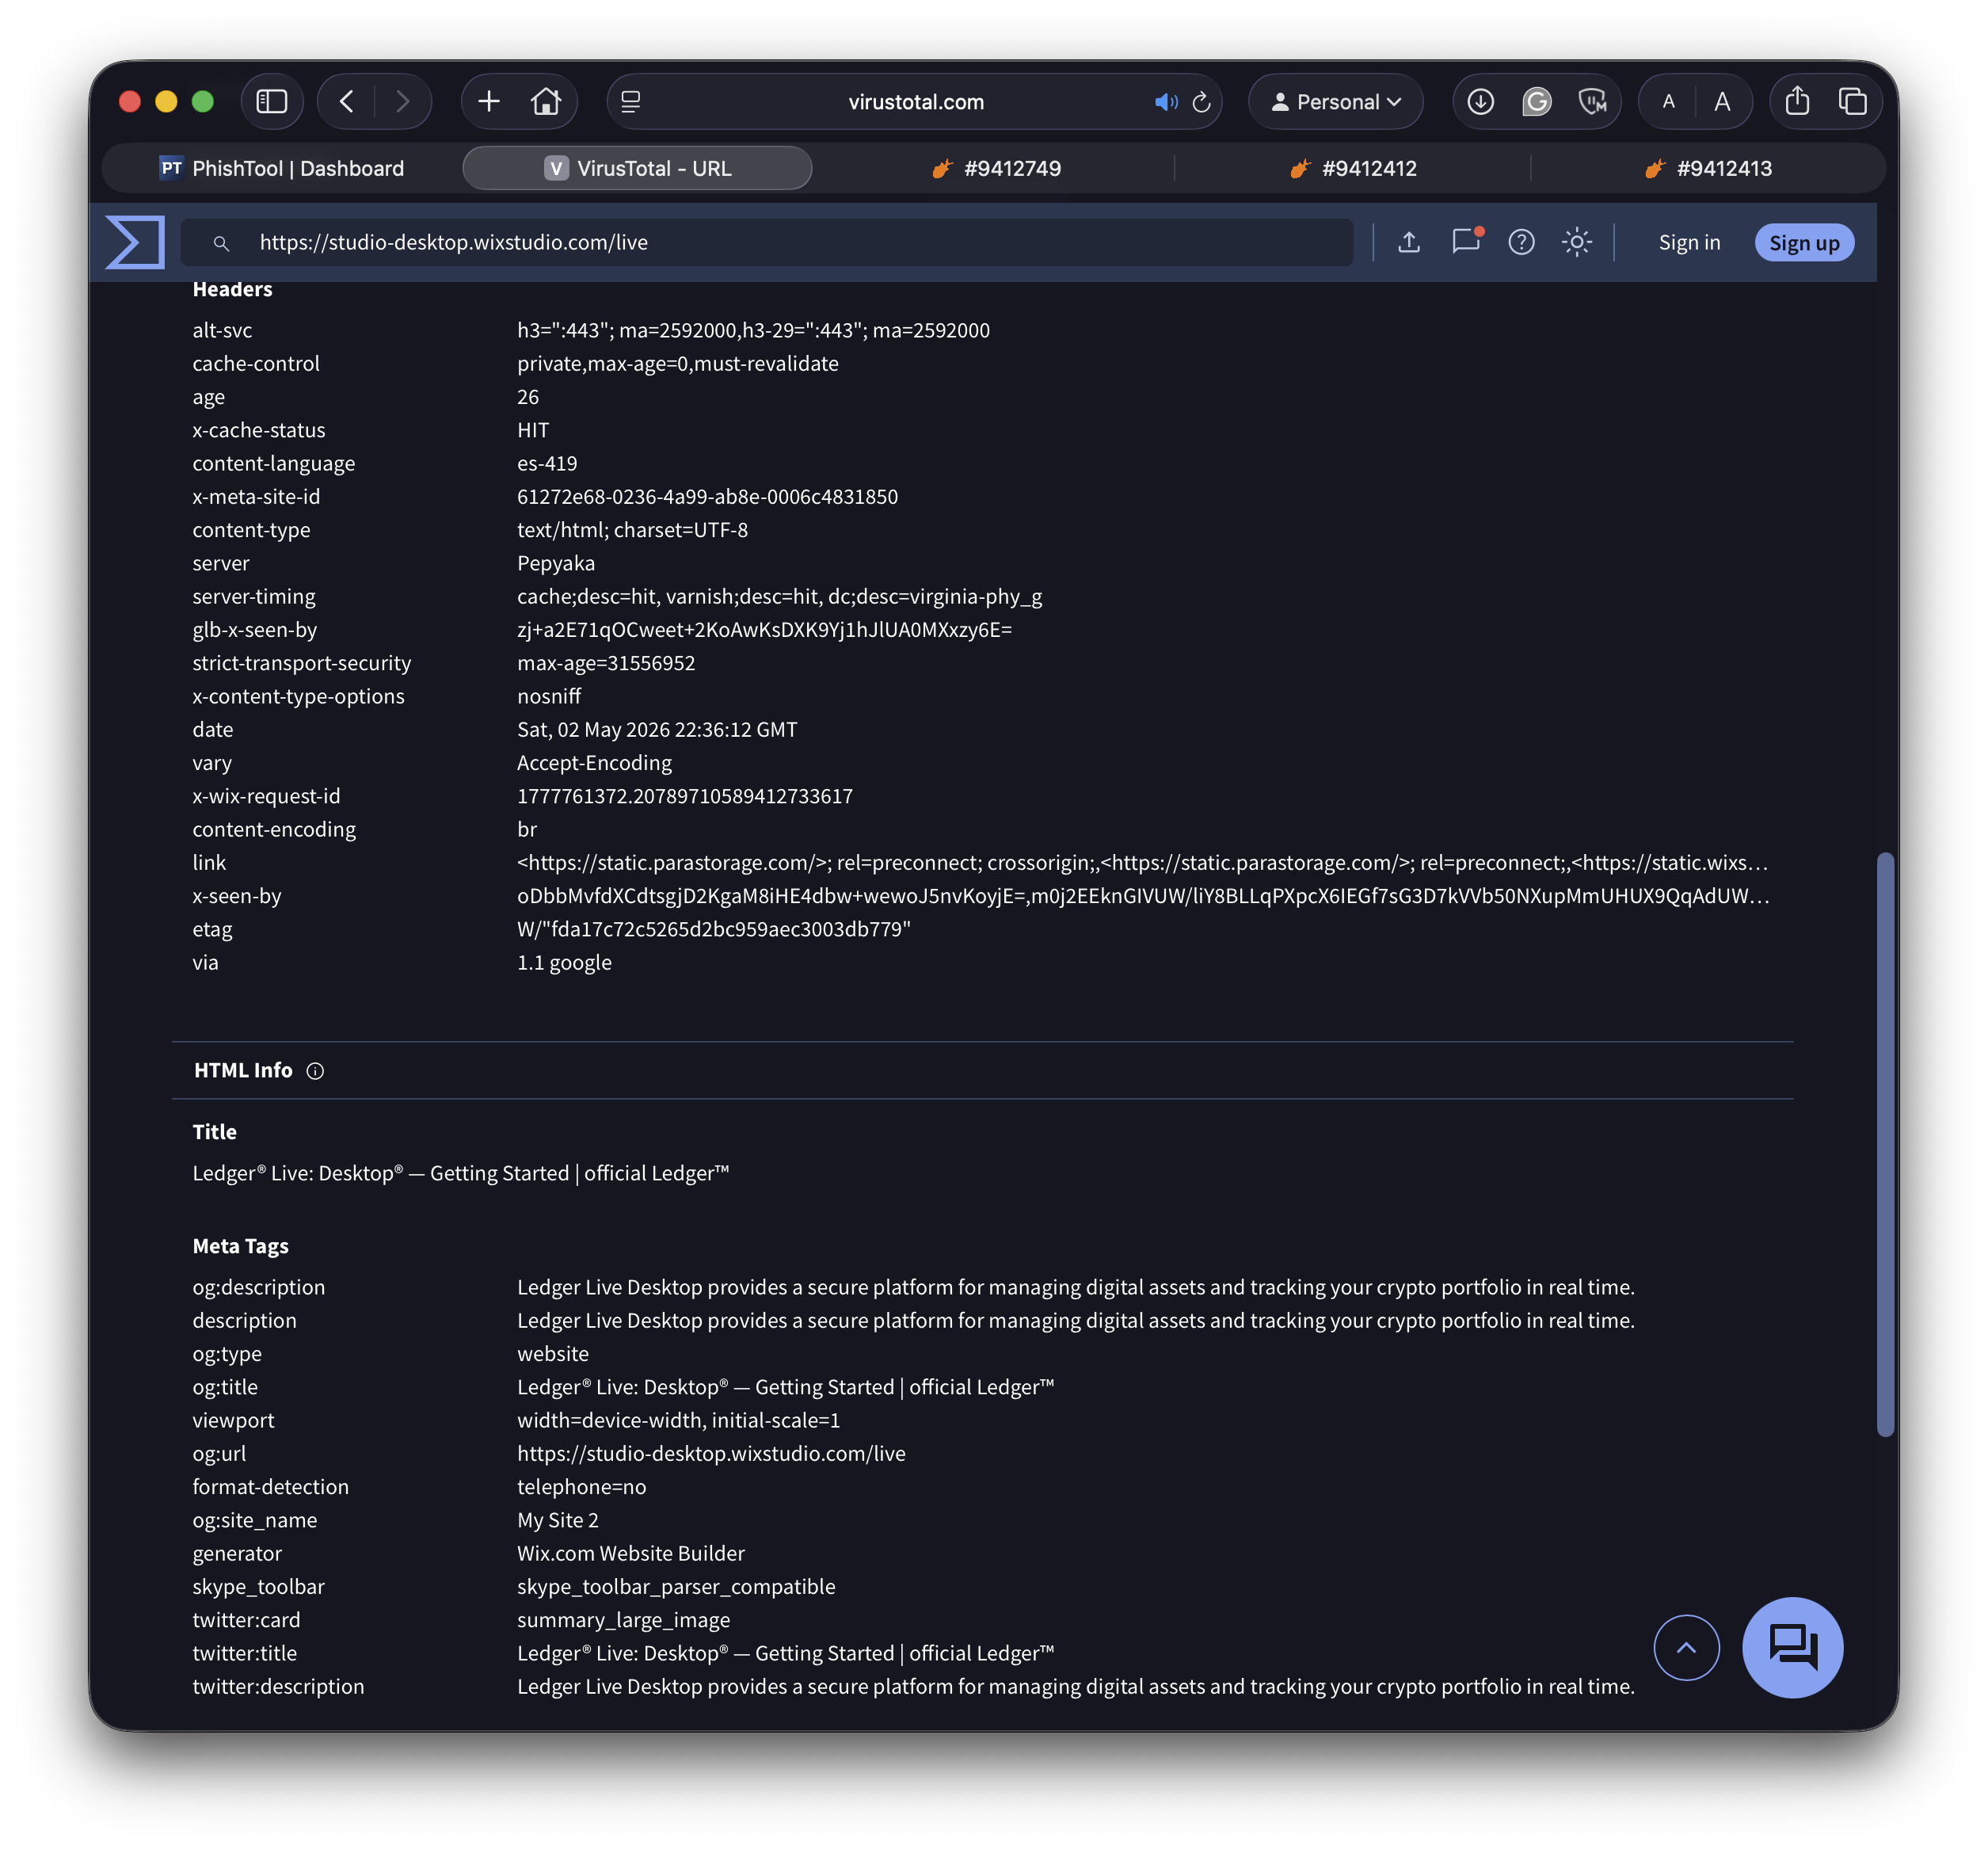Share the current page
1988x1849 pixels.
tap(1797, 101)
